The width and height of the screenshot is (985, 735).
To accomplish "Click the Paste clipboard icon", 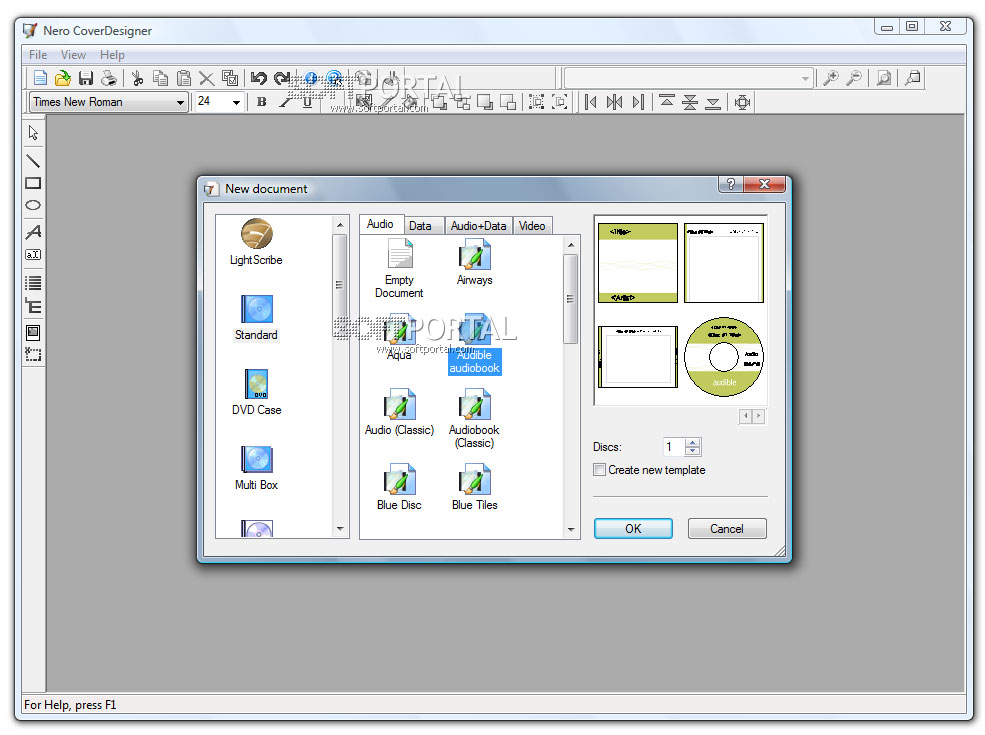I will tap(183, 78).
